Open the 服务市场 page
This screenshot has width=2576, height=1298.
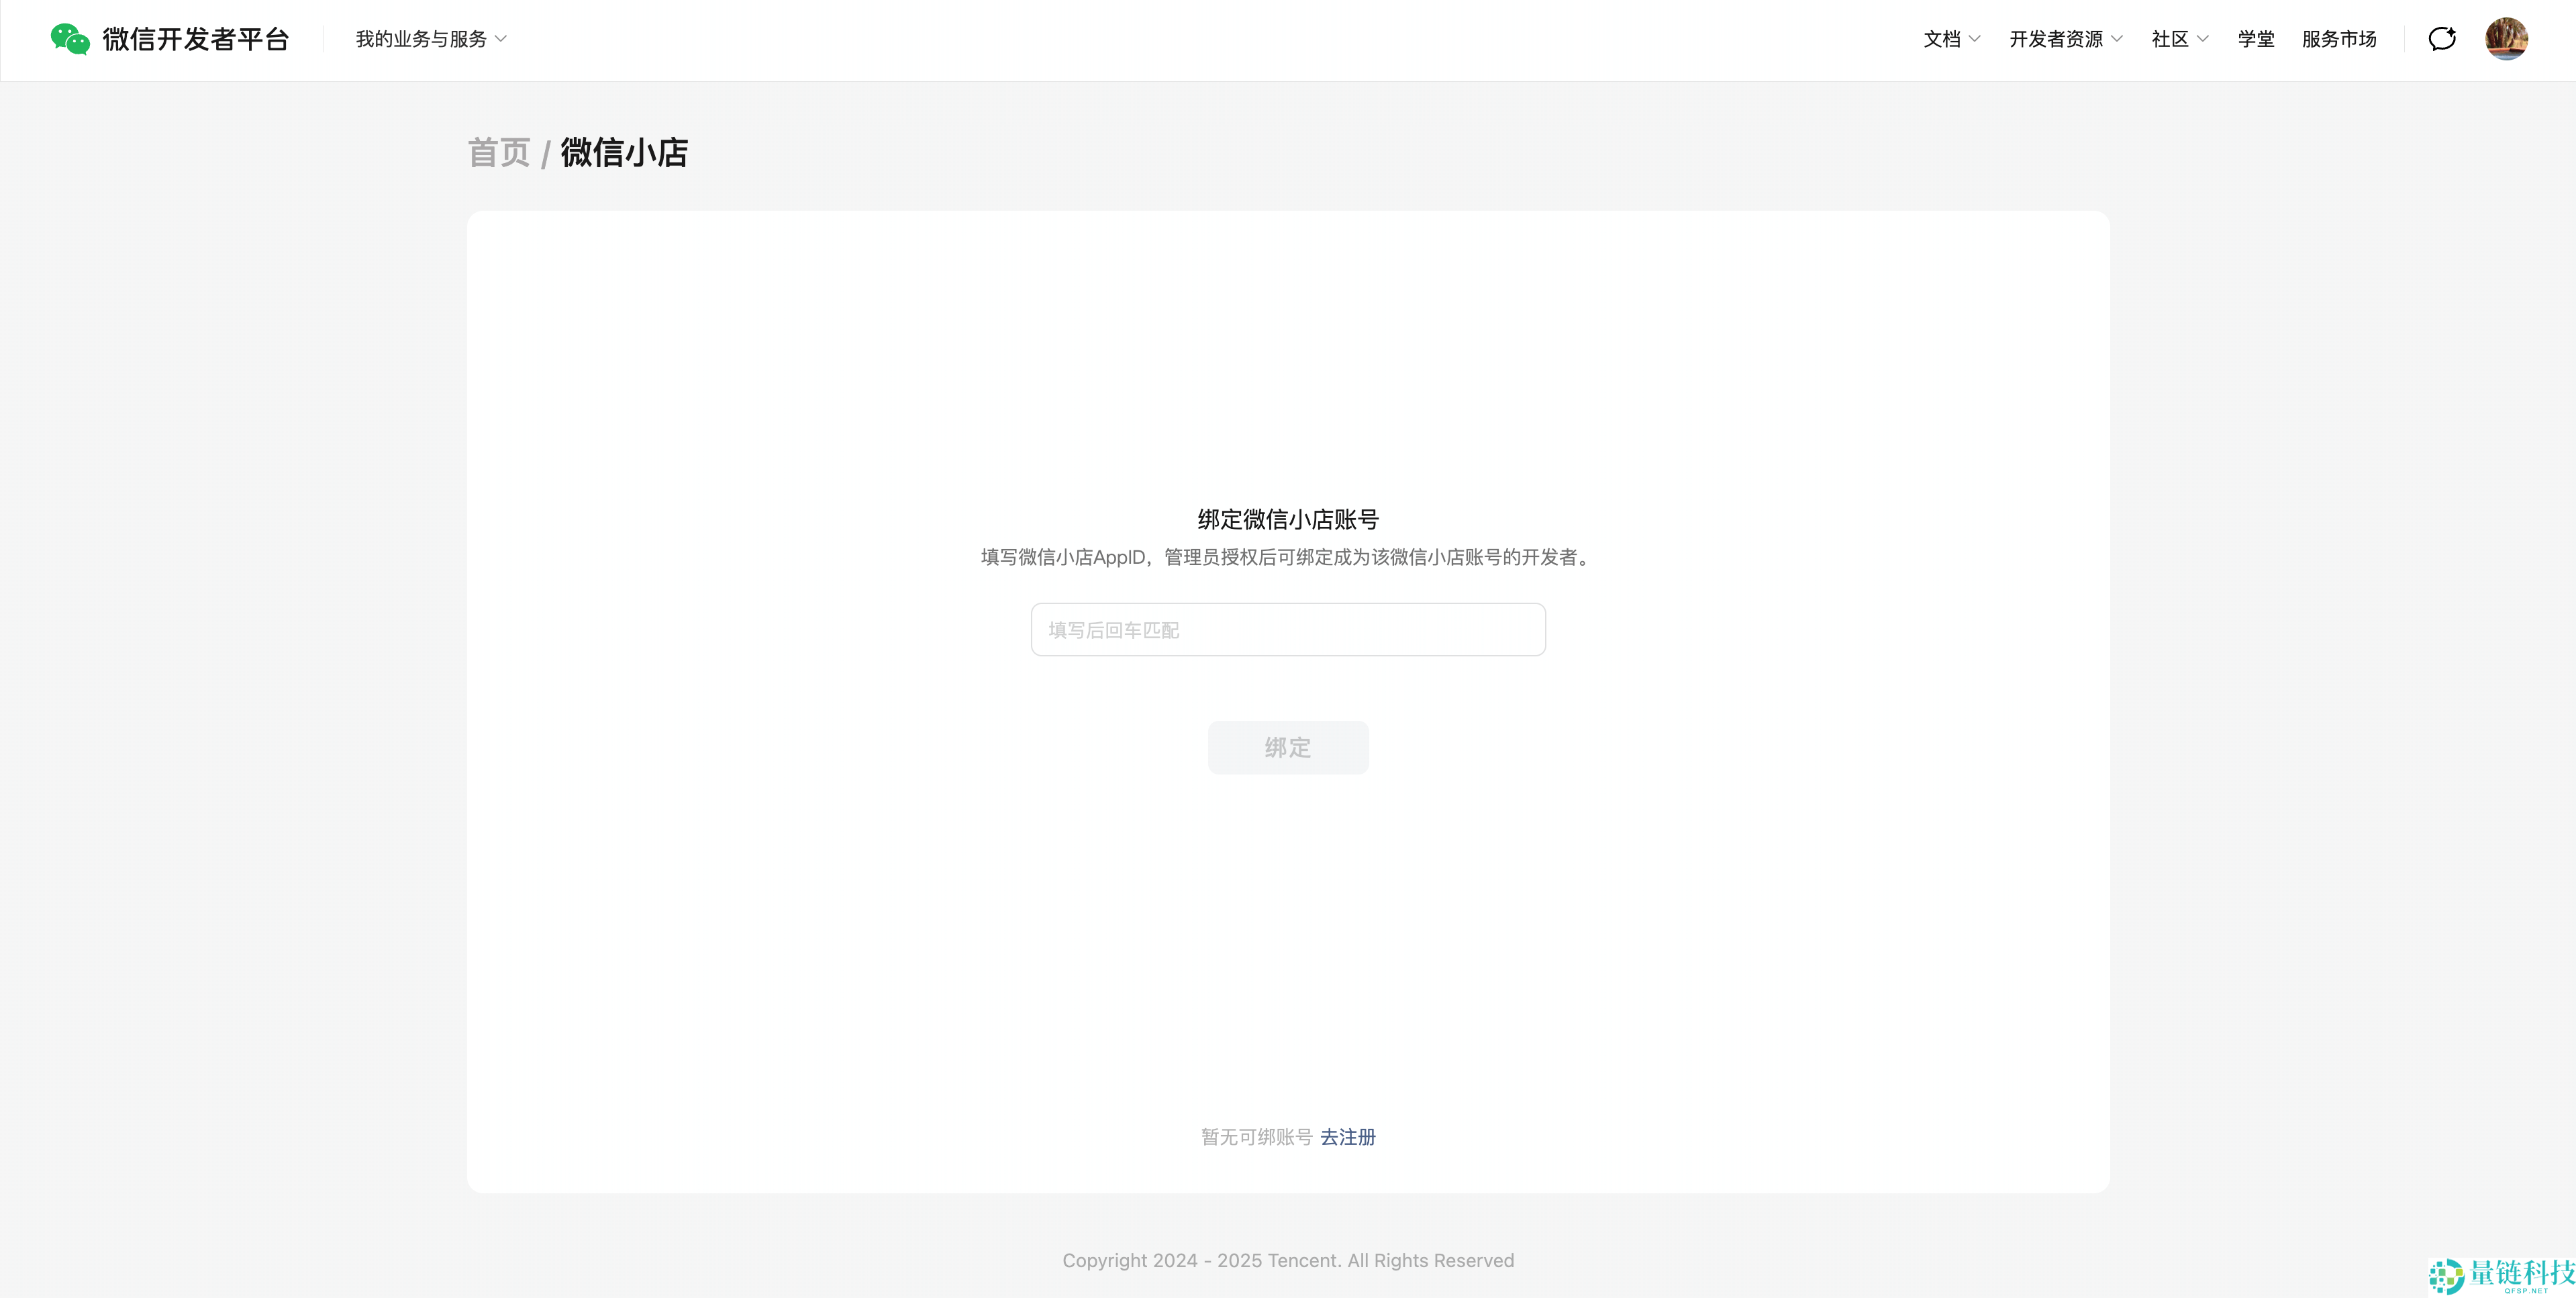pyautogui.click(x=2339, y=39)
